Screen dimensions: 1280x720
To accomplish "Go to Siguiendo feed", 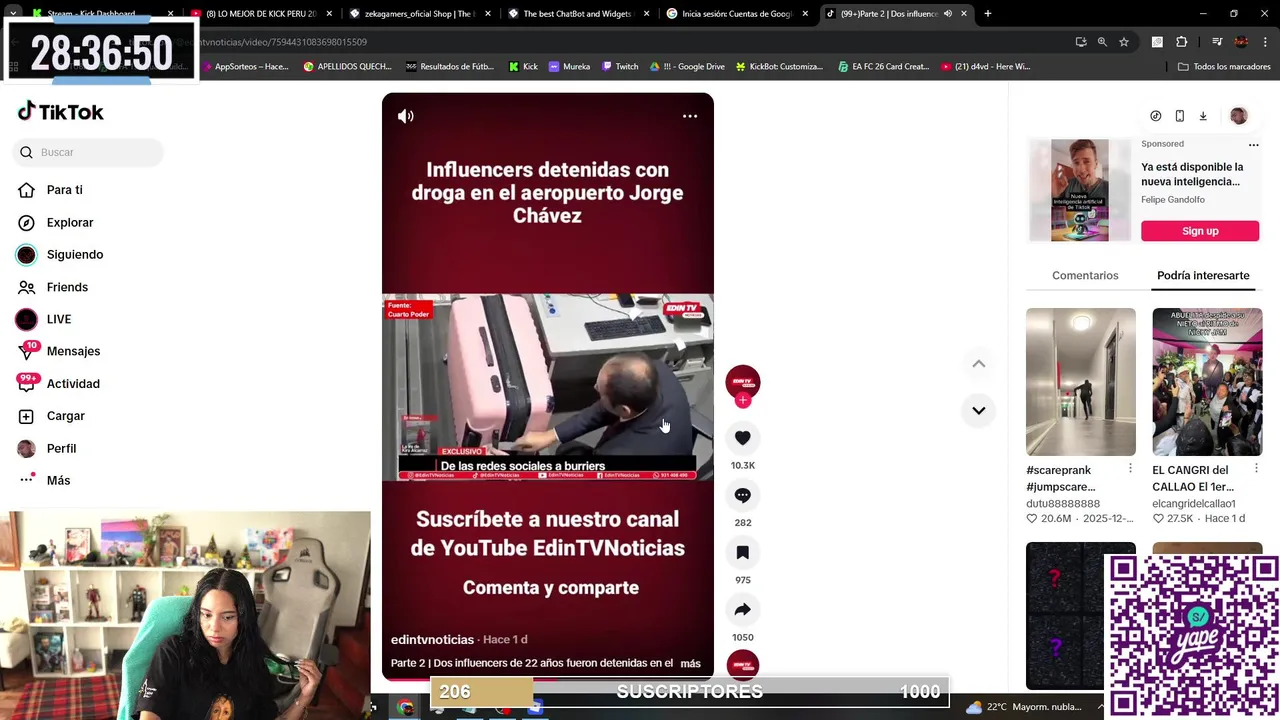I will [60, 255].
